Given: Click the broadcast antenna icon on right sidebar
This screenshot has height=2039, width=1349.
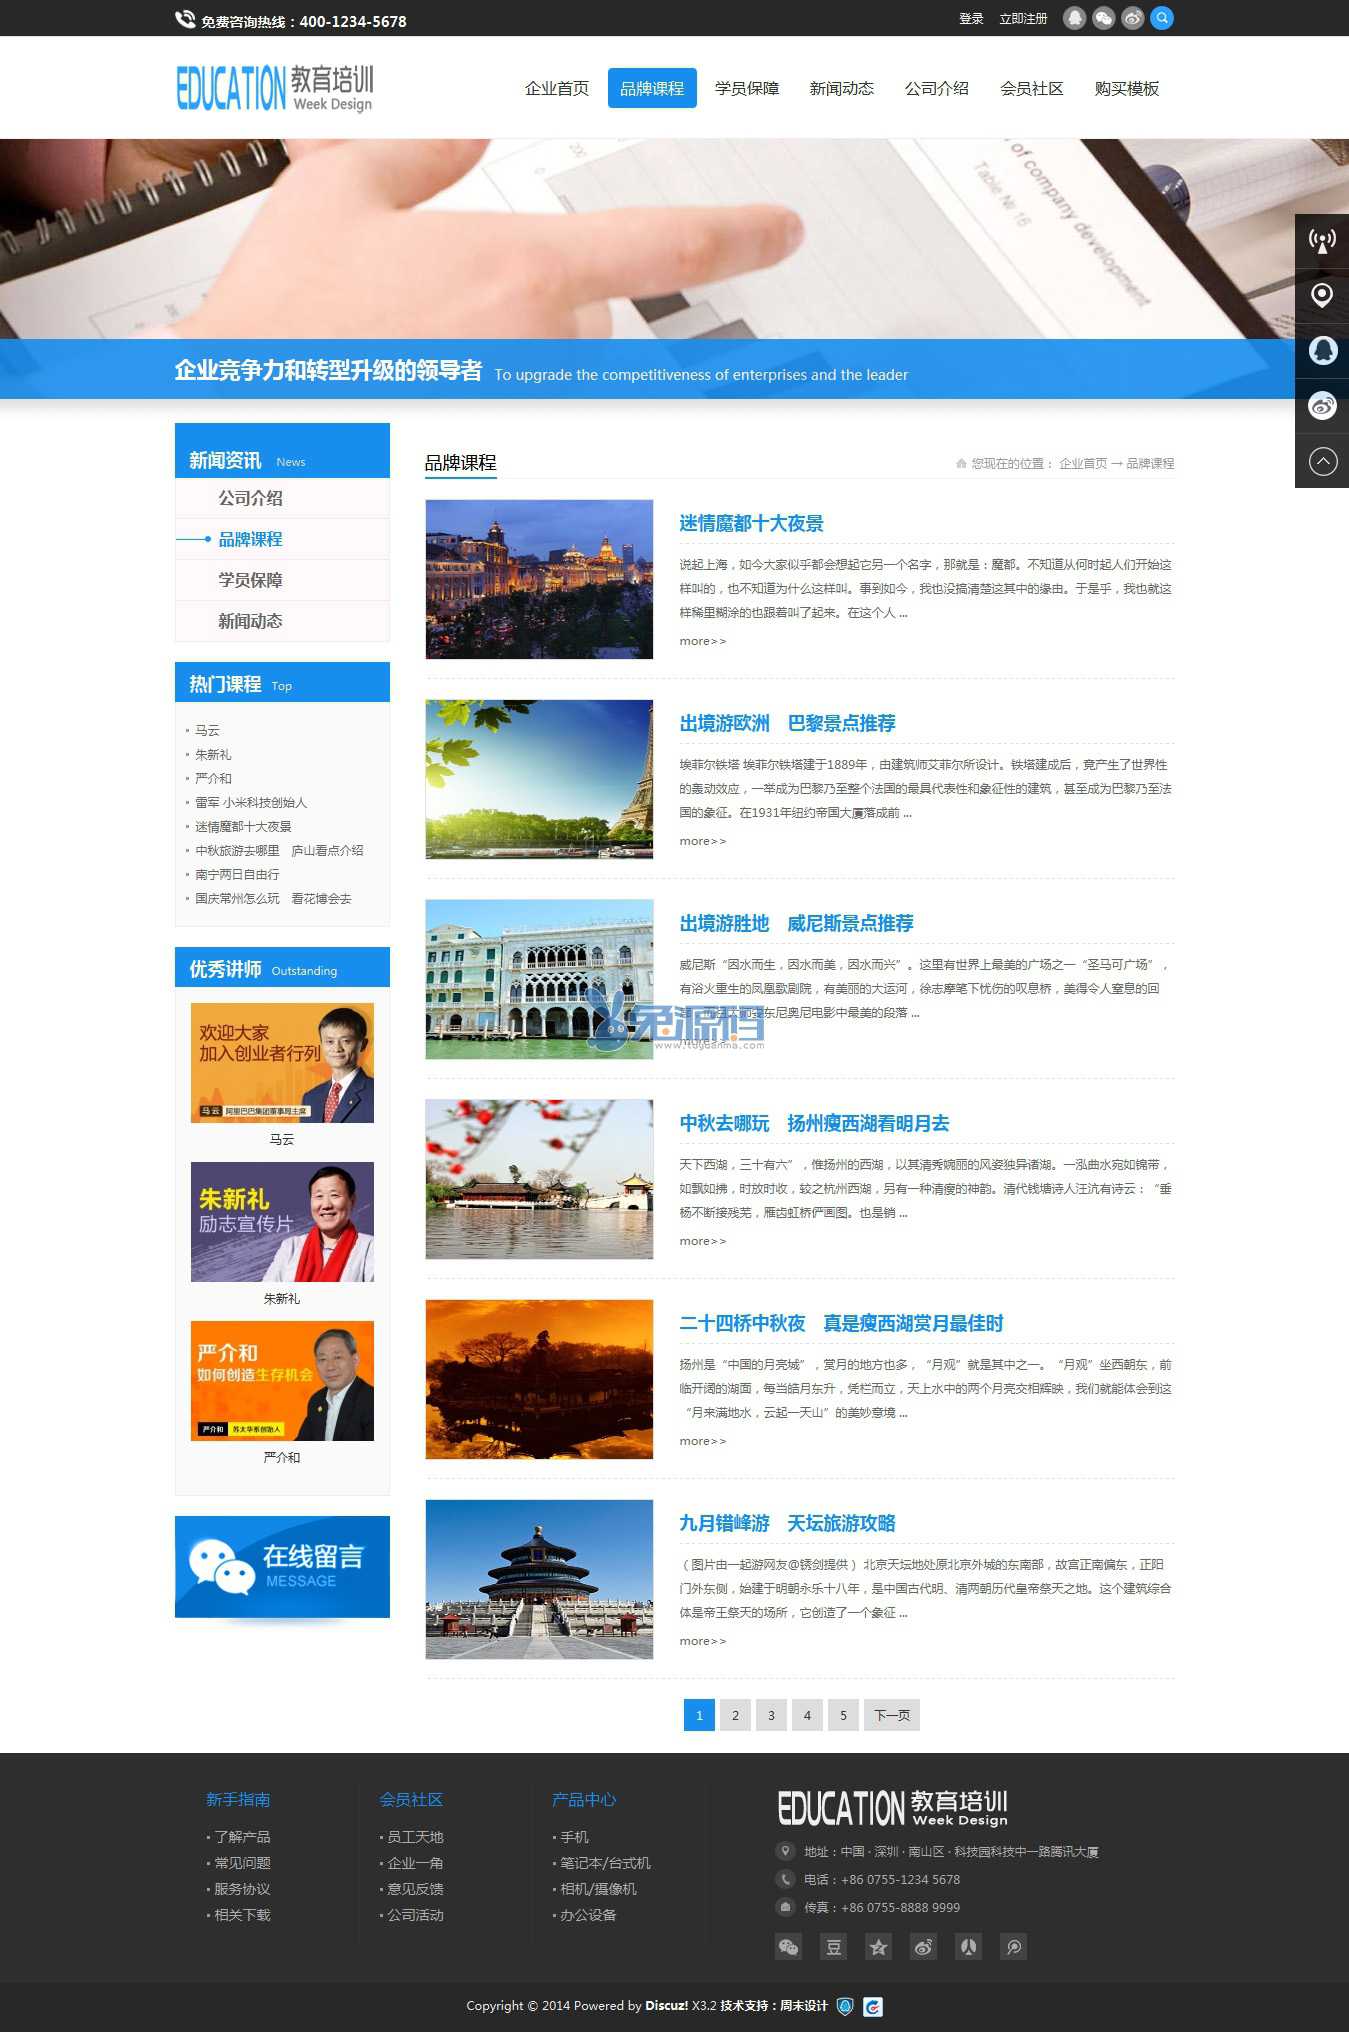Looking at the screenshot, I should 1321,241.
